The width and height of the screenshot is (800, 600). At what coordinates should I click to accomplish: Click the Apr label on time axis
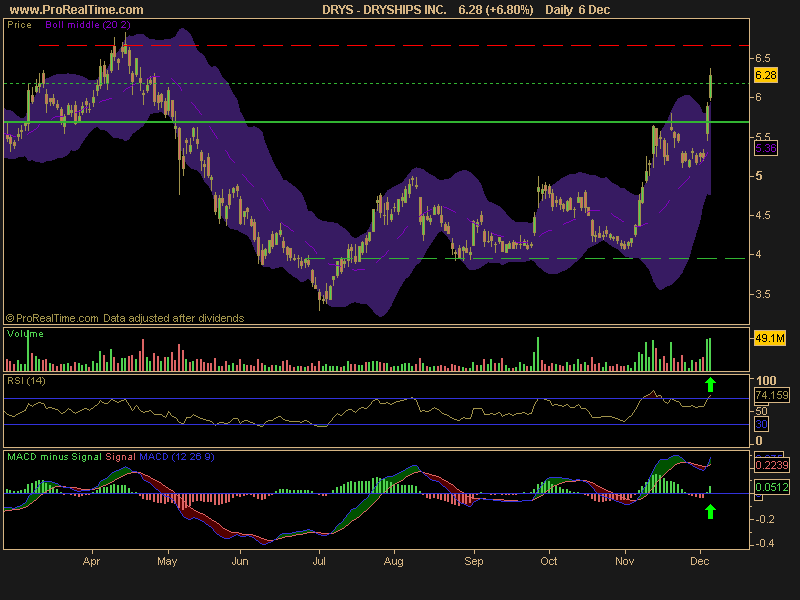pos(91,561)
